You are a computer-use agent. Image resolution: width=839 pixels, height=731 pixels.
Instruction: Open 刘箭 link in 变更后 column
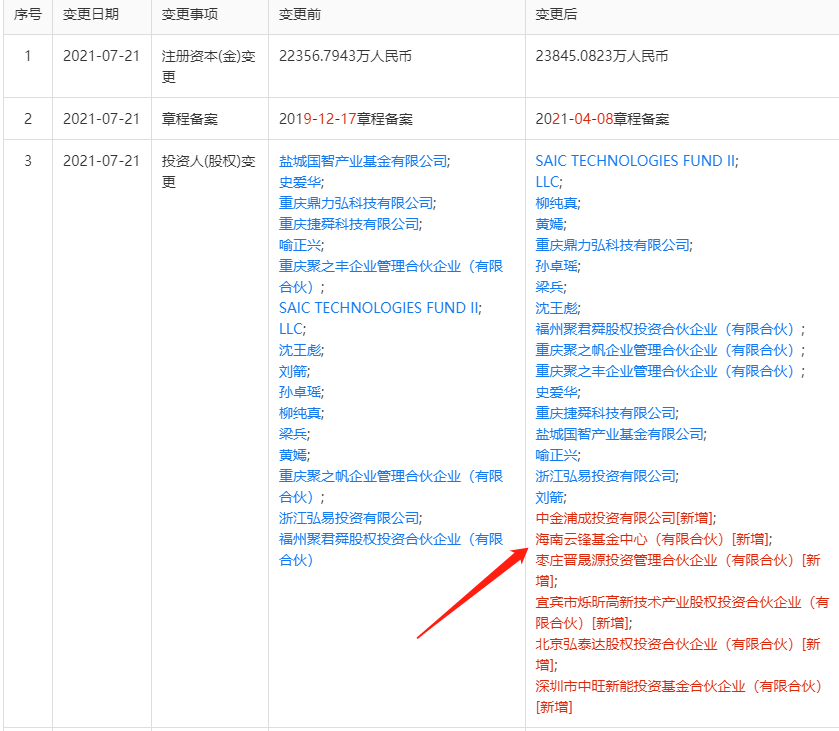click(550, 497)
